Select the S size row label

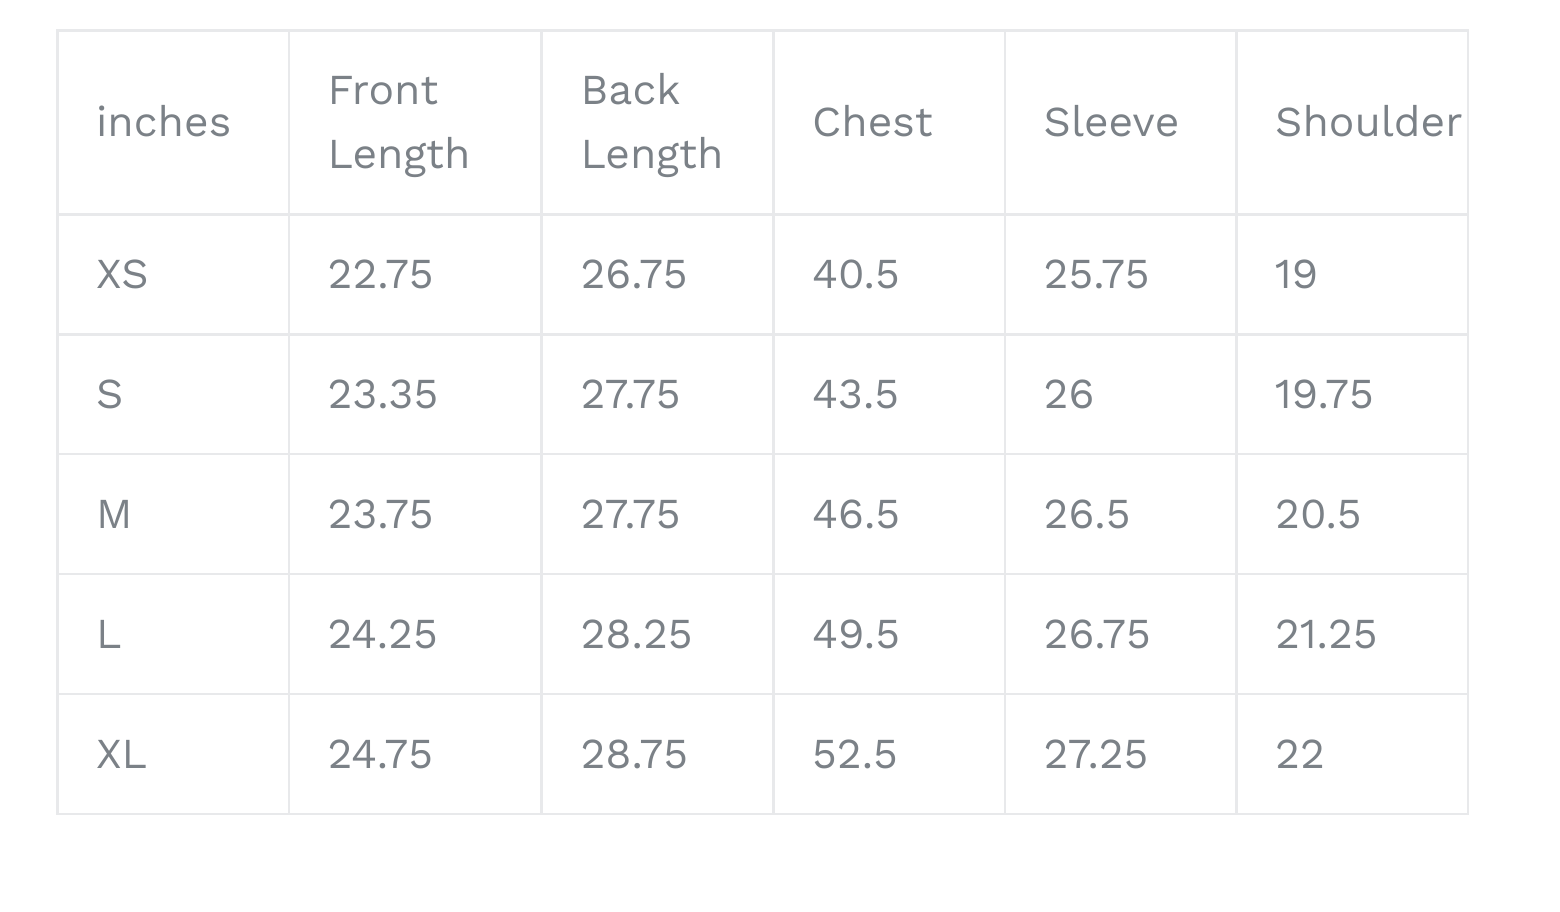(x=109, y=394)
